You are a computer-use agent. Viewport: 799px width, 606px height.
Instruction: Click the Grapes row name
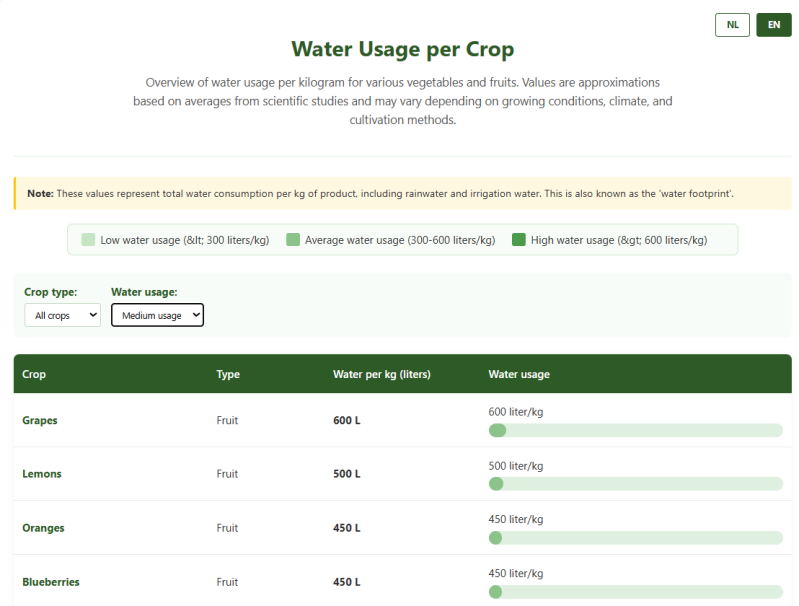tap(40, 420)
